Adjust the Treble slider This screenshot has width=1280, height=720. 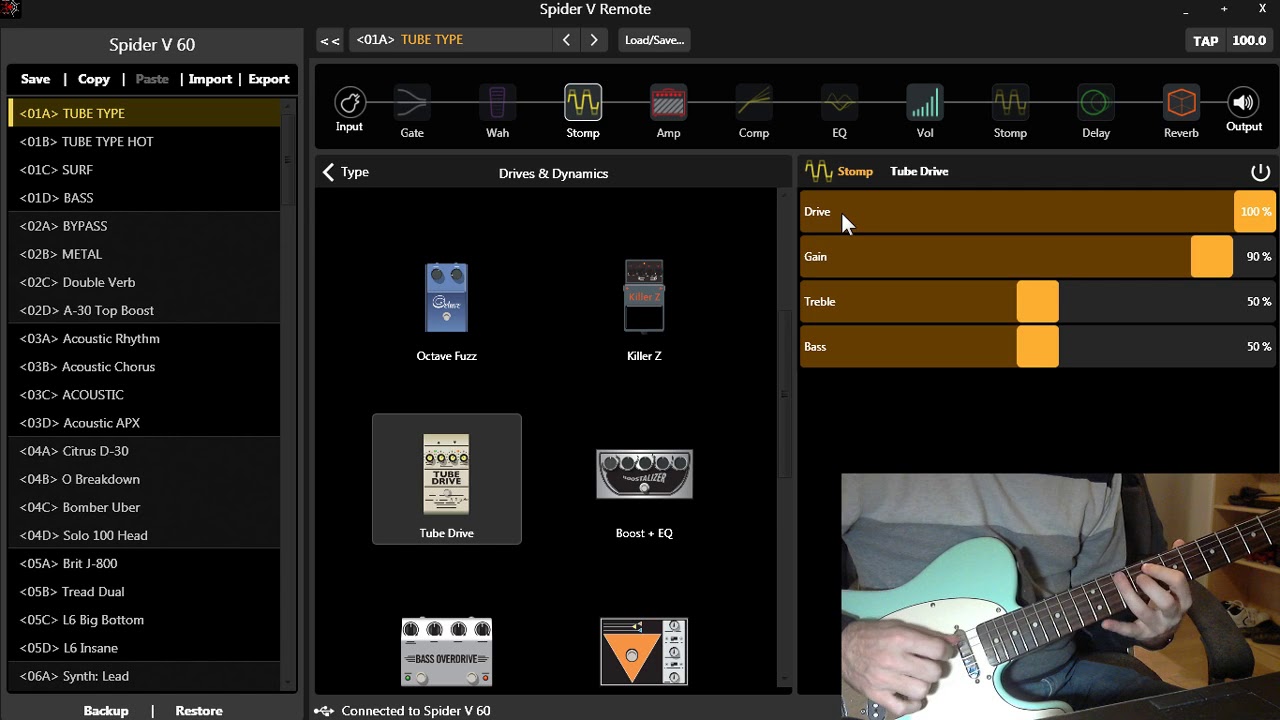1038,302
